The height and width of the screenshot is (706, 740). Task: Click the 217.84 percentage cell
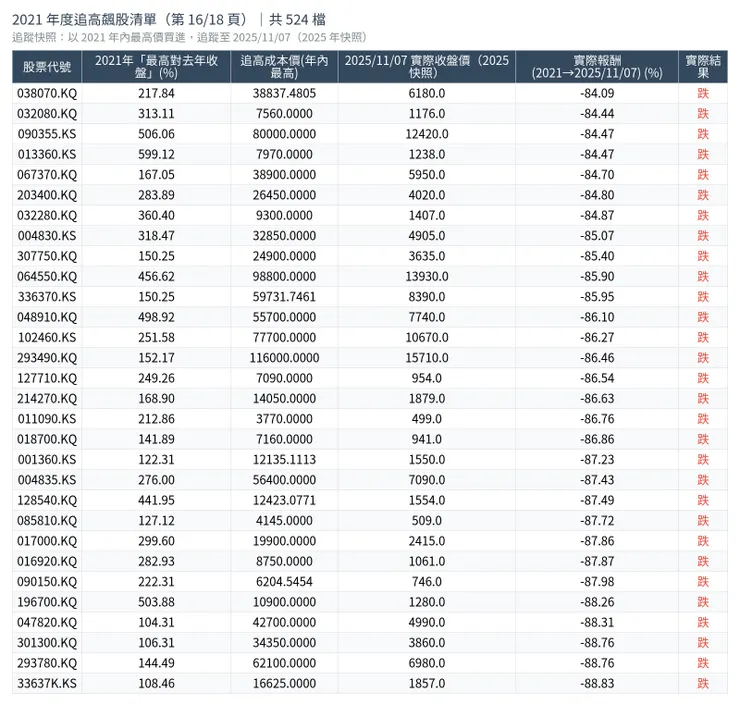click(156, 93)
